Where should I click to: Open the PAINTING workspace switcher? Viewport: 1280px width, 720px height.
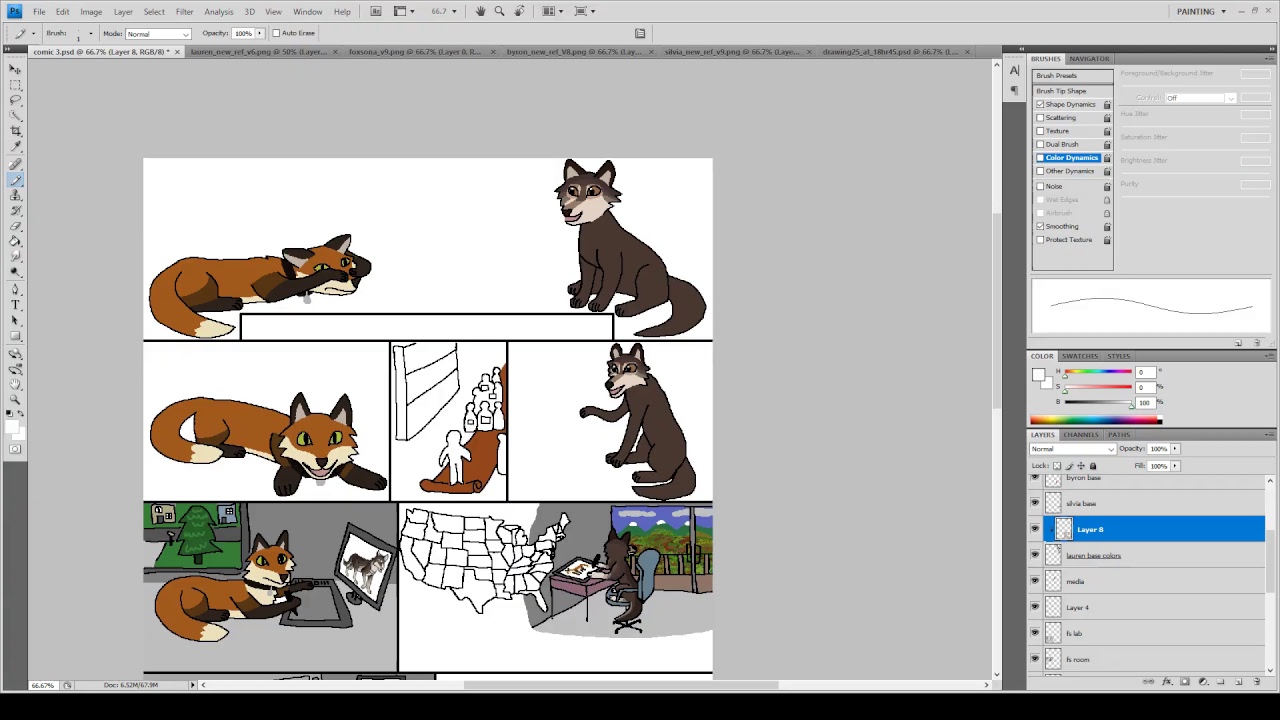pyautogui.click(x=1201, y=11)
